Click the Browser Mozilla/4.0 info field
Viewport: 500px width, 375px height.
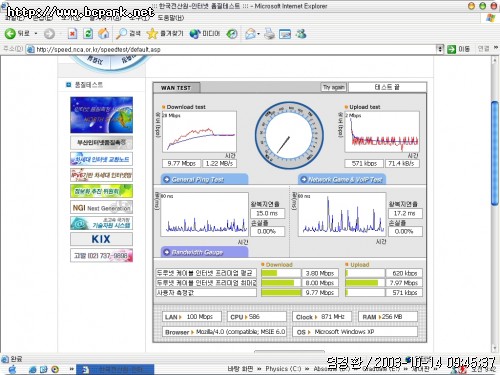(x=224, y=332)
